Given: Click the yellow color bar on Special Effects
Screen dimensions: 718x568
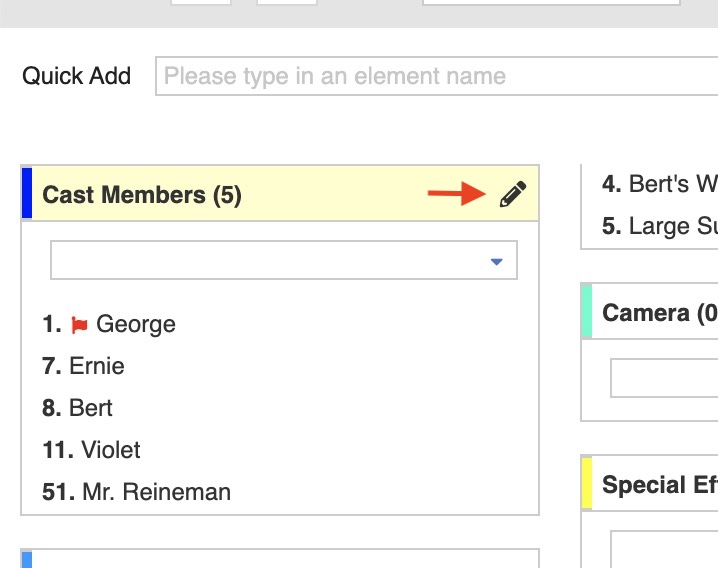Looking at the screenshot, I should click(586, 483).
